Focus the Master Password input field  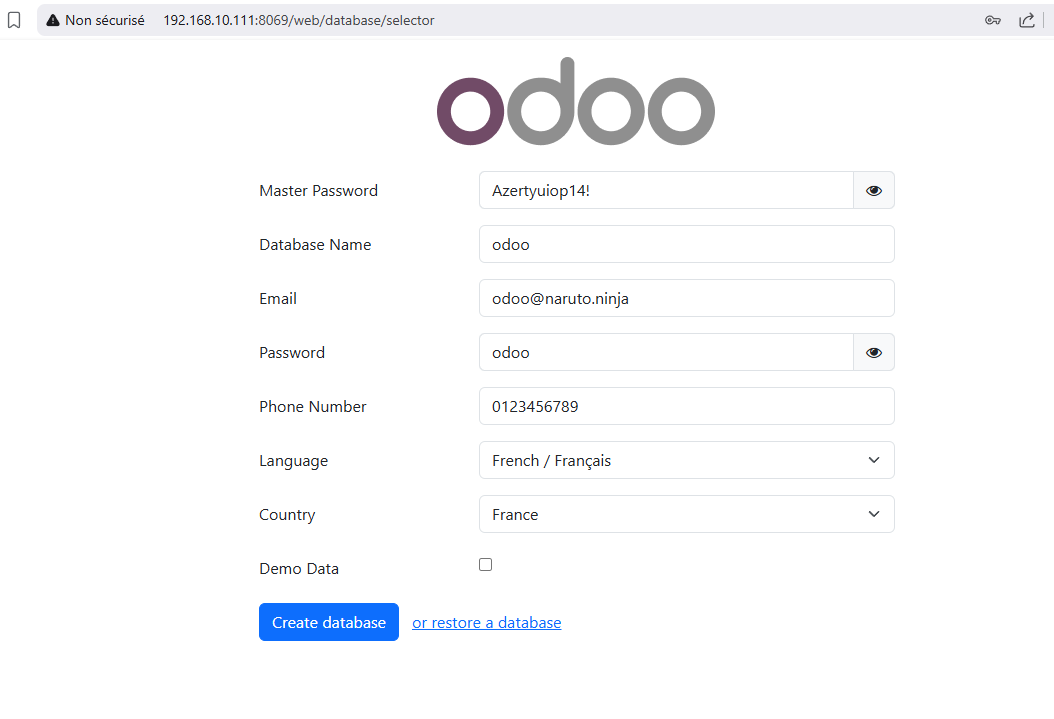coord(665,190)
